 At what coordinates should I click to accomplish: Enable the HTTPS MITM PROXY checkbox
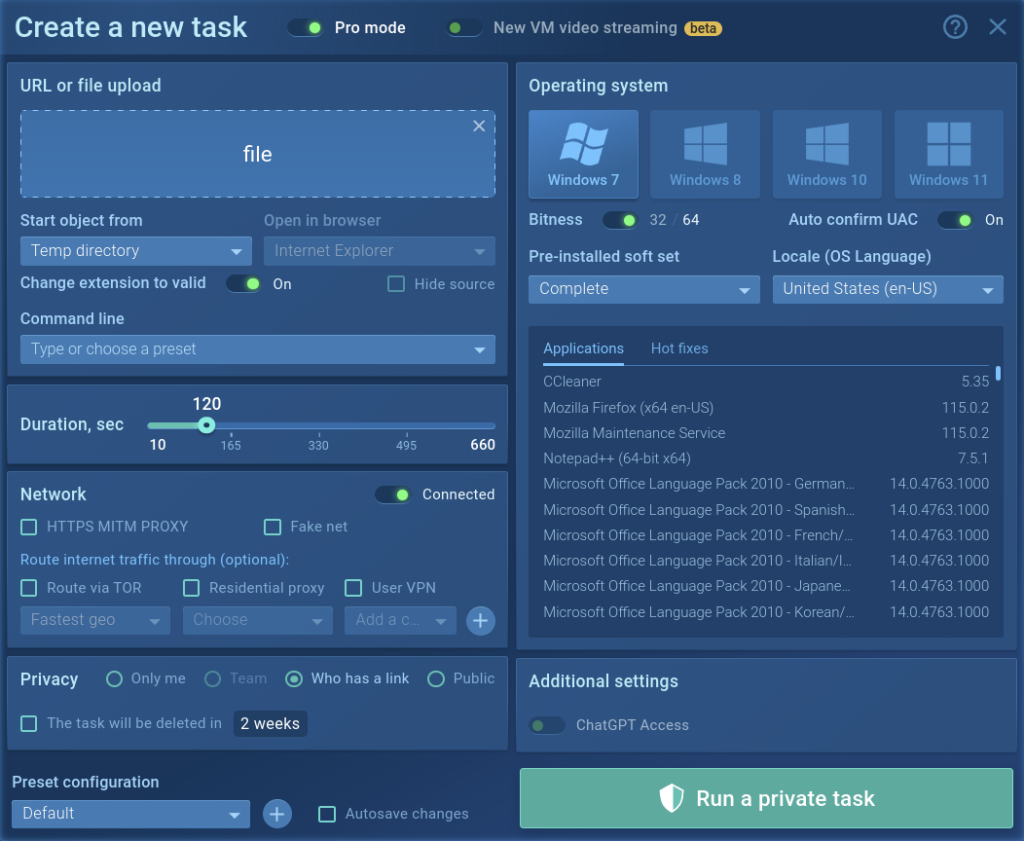(x=29, y=526)
